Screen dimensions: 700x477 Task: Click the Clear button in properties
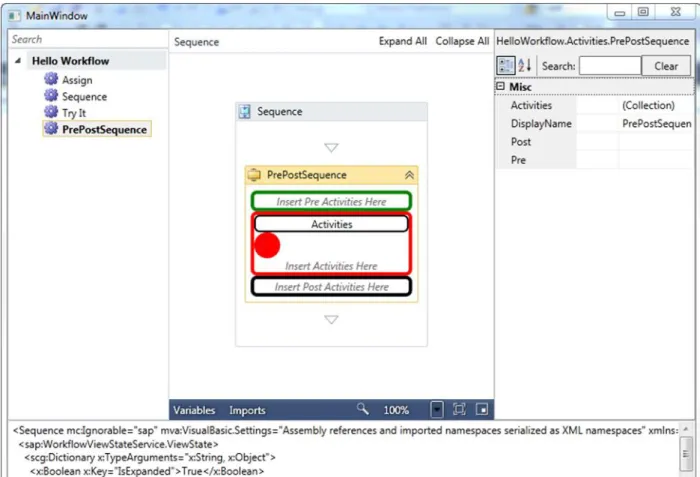pos(666,66)
